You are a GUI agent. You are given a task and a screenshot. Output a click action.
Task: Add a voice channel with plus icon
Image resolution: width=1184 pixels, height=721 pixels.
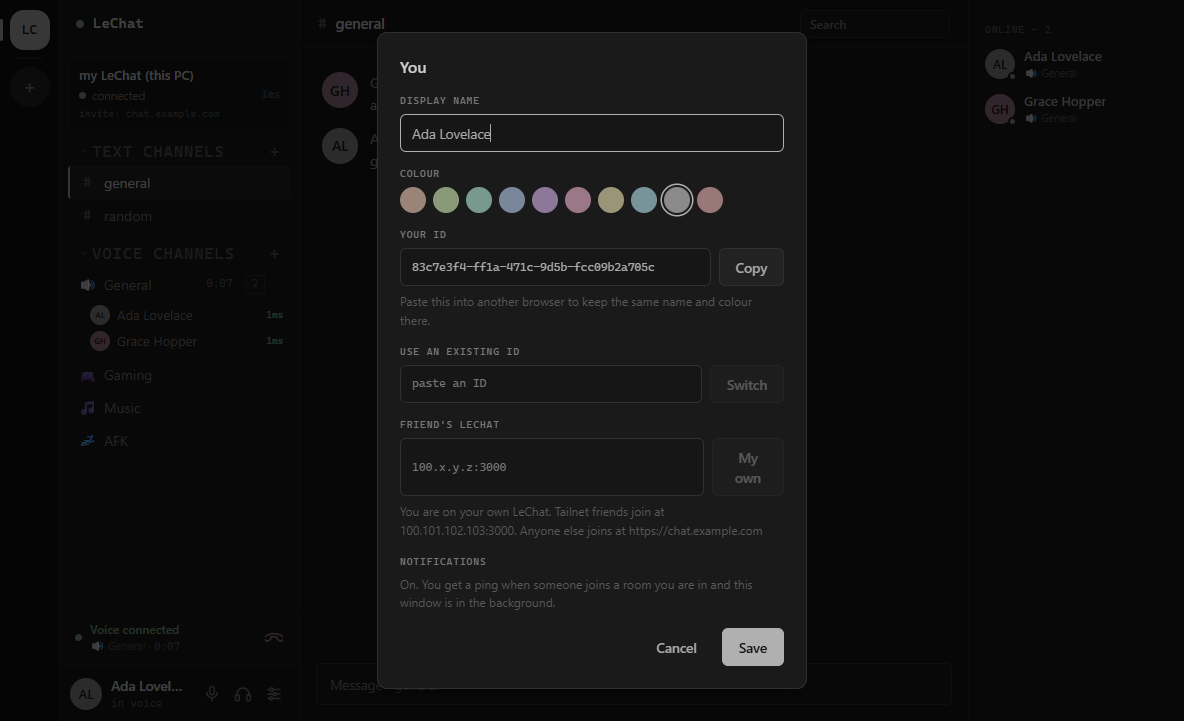(x=274, y=254)
